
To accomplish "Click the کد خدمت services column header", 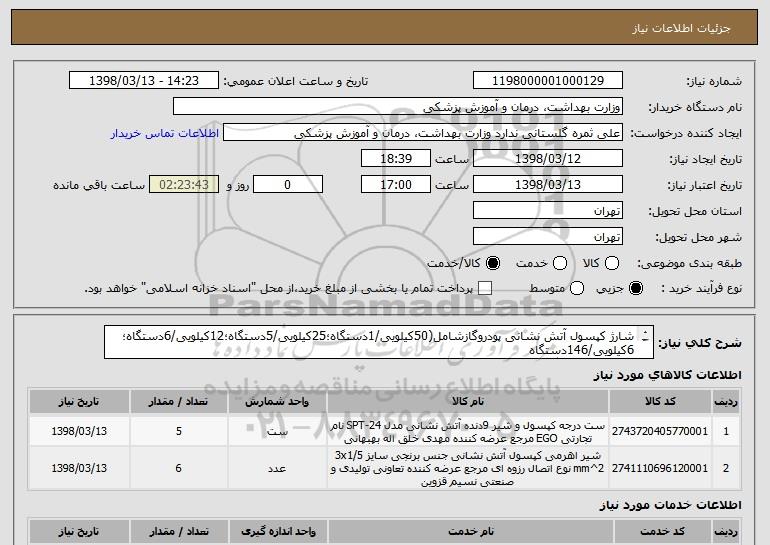I will [662, 531].
